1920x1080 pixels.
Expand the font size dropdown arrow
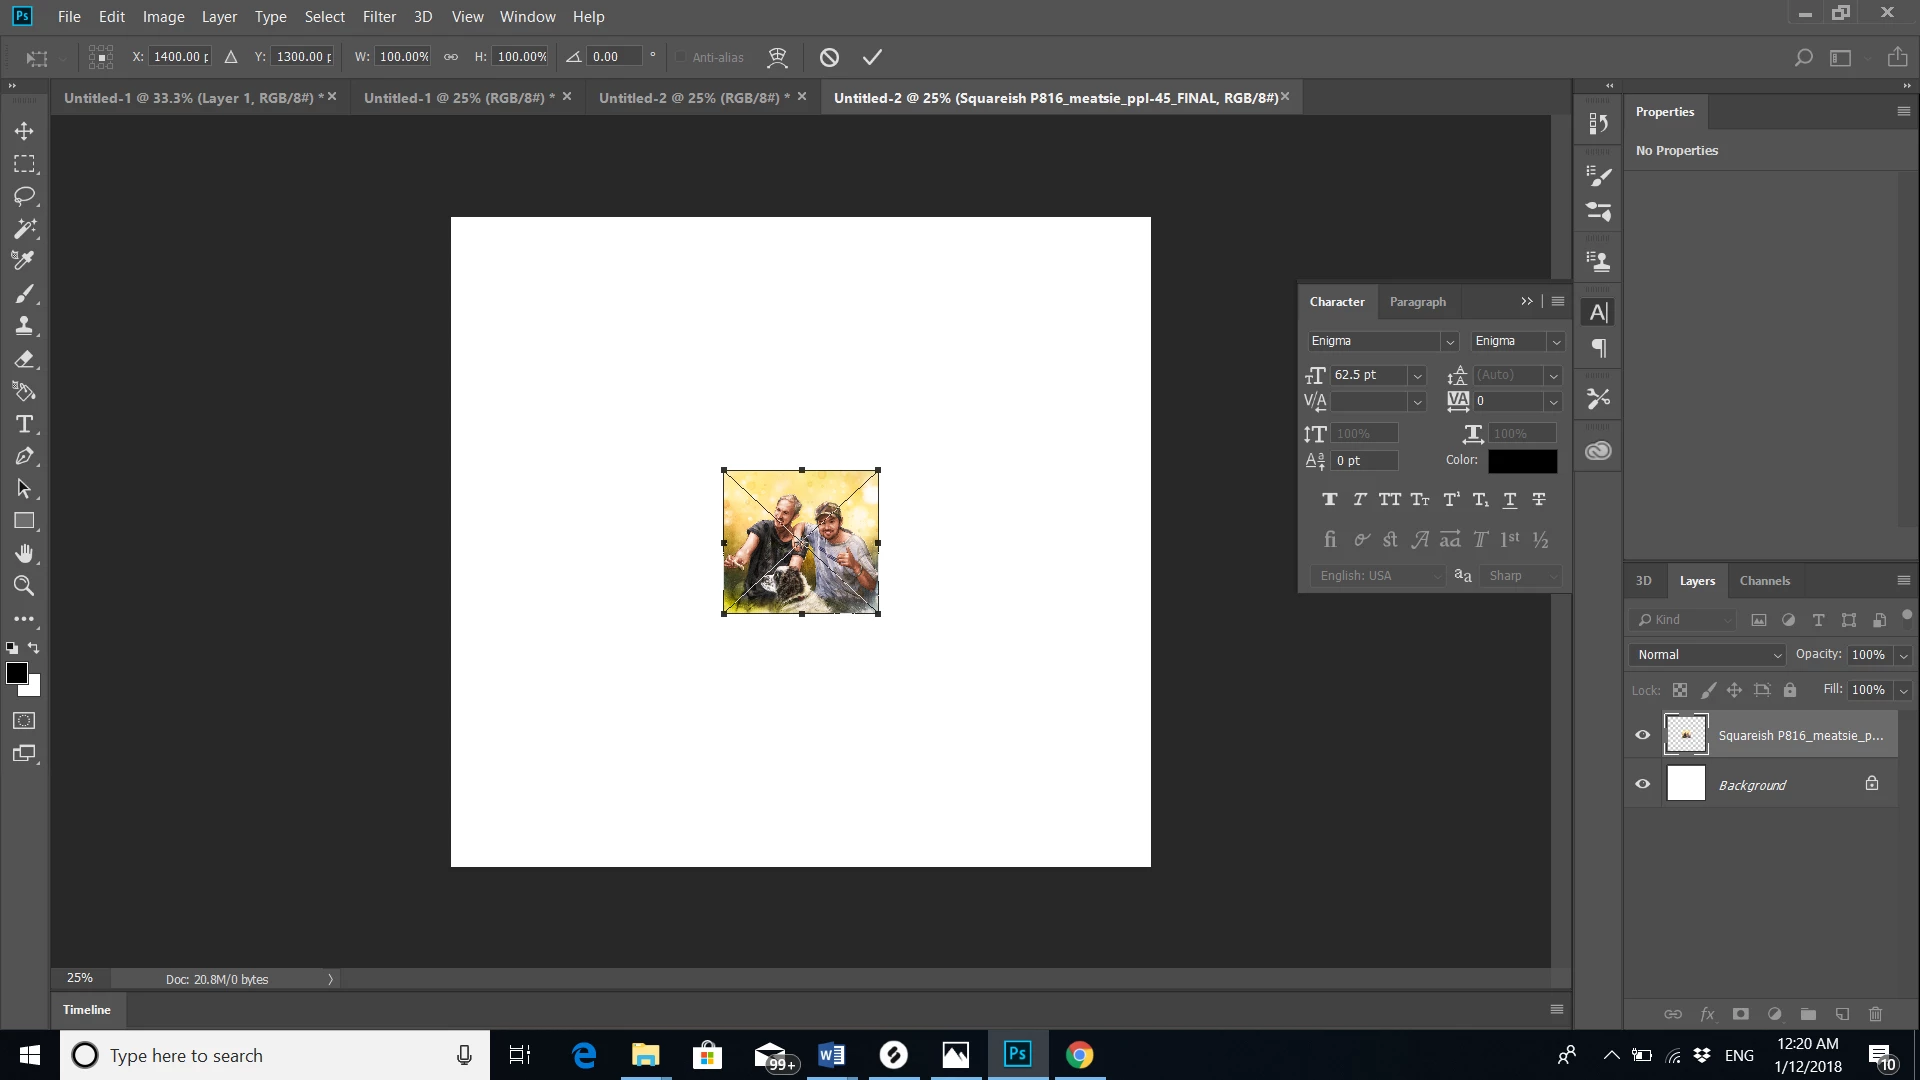1417,376
